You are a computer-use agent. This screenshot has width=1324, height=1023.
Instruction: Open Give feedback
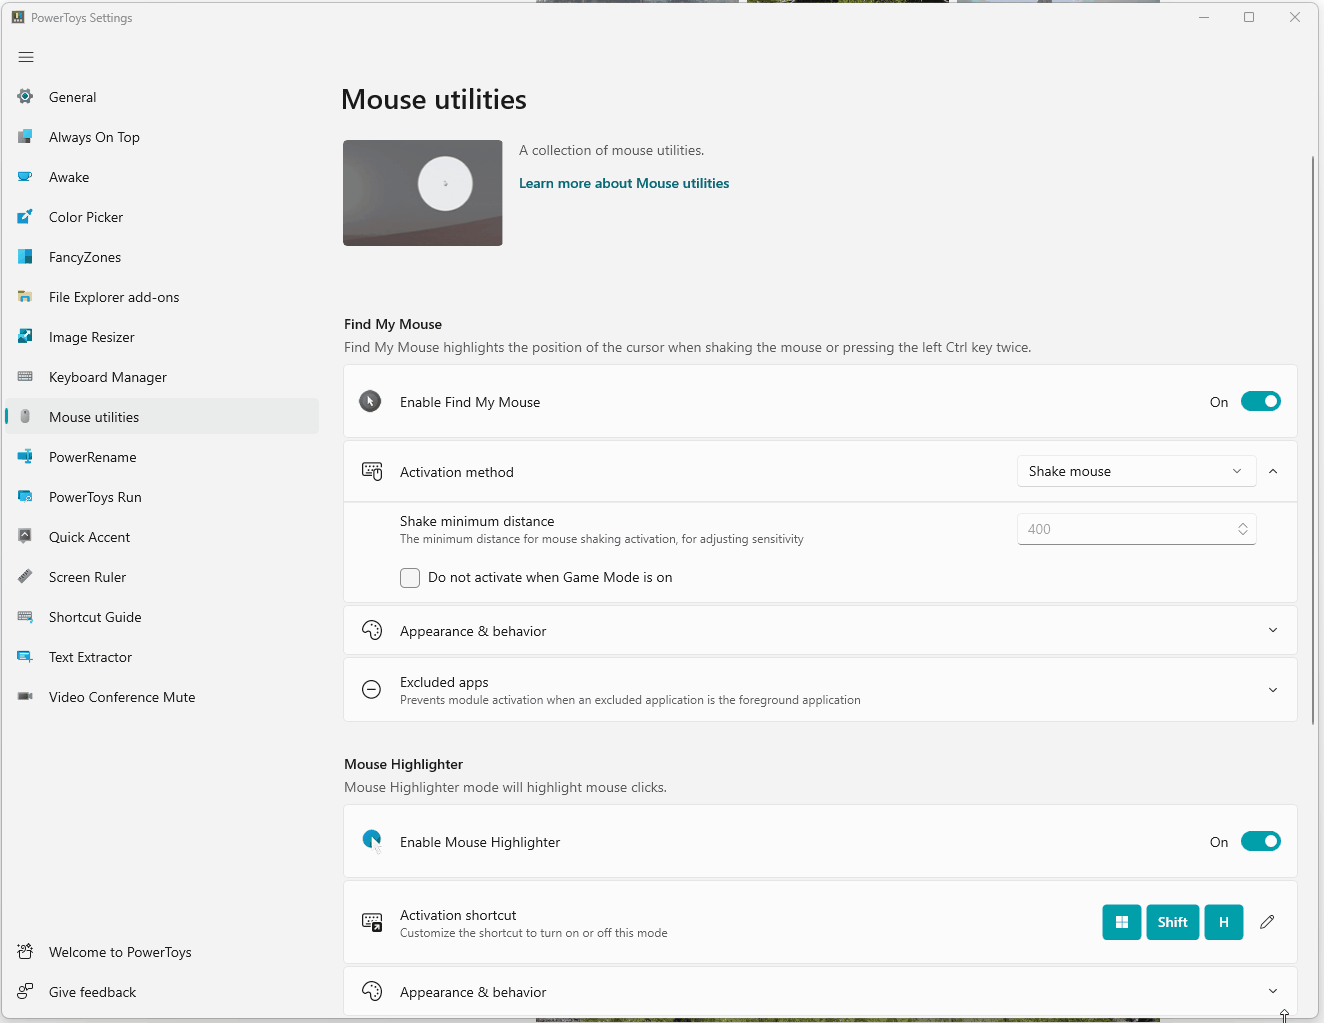(x=92, y=991)
